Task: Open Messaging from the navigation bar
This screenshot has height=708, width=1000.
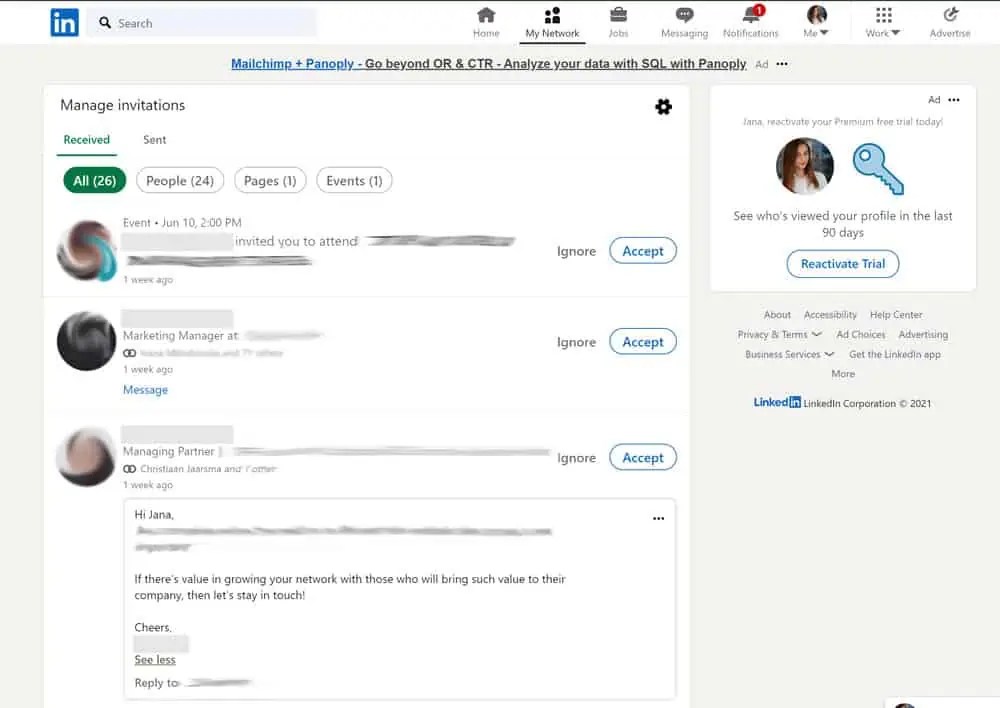Action: 684,22
